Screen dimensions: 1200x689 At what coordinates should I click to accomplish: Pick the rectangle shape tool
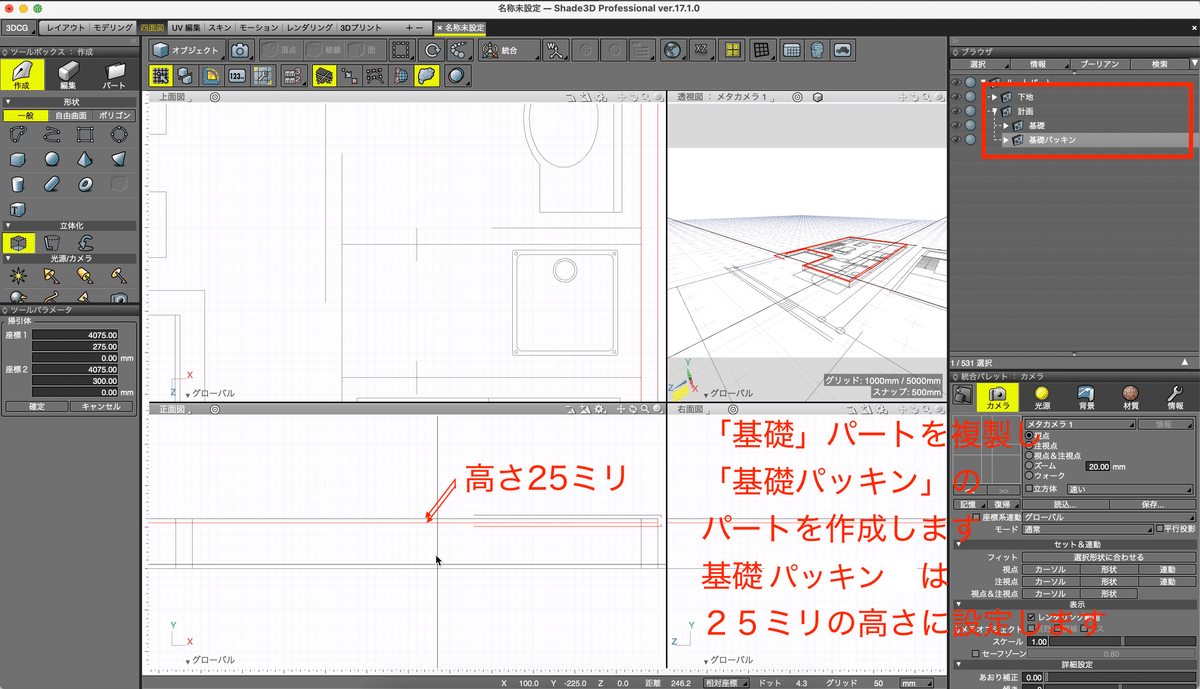pyautogui.click(x=85, y=134)
